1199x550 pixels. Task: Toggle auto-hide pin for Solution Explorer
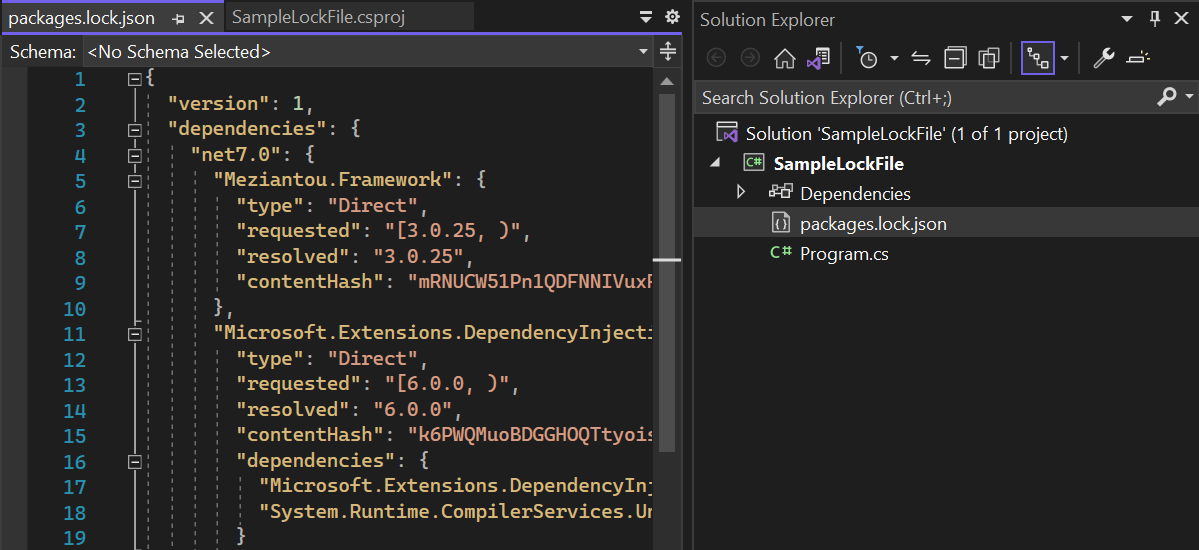tap(1155, 19)
